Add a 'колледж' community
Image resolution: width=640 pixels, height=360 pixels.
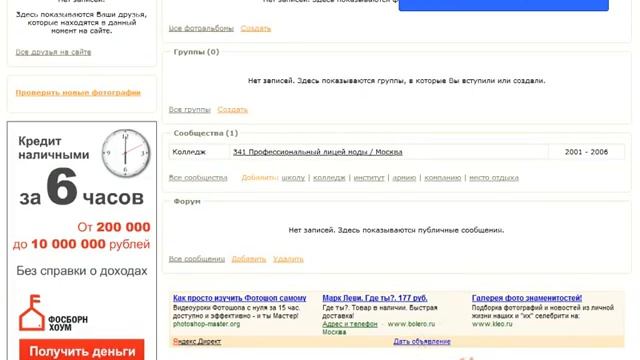(329, 178)
